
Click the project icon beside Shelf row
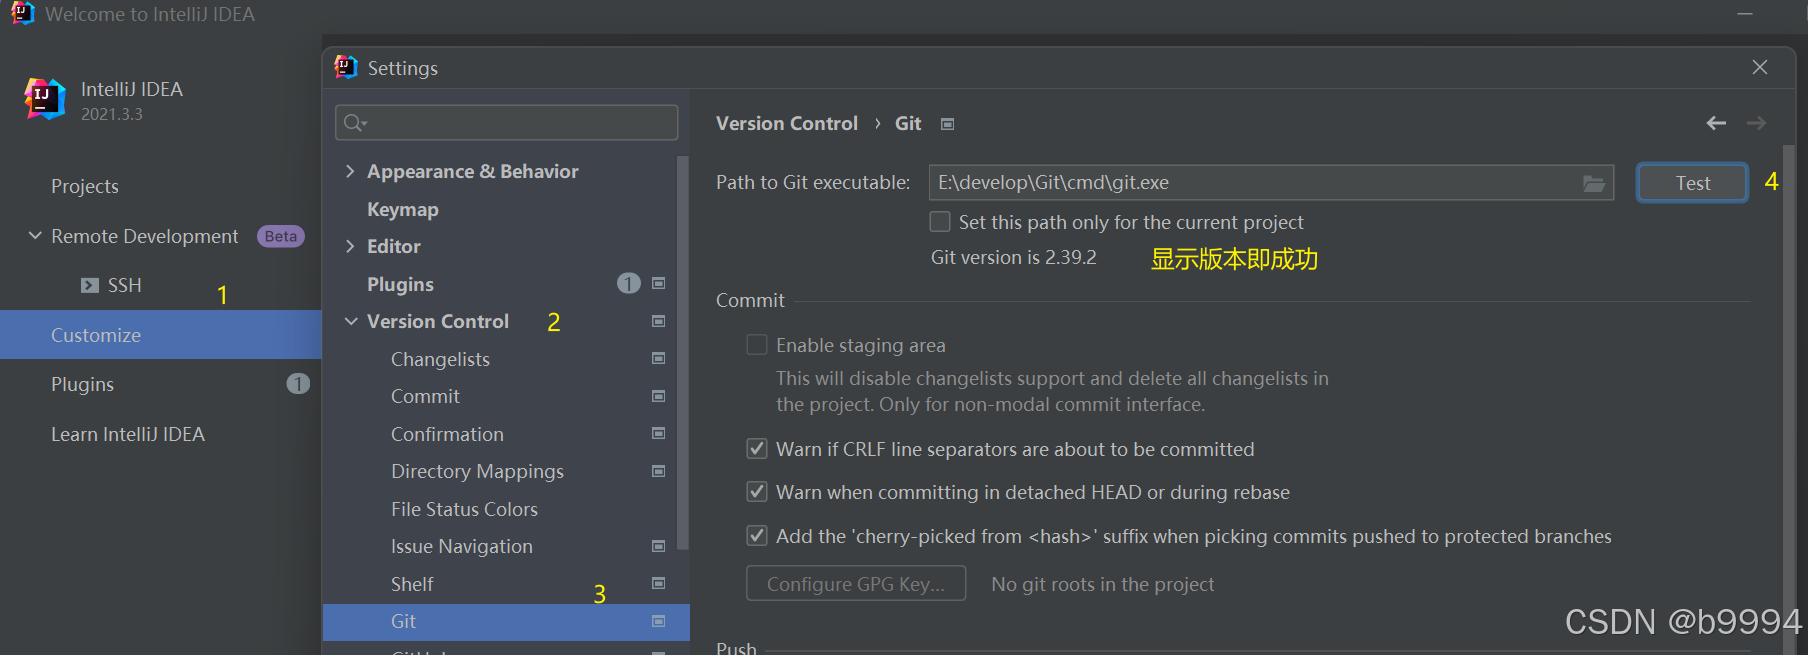coord(658,583)
